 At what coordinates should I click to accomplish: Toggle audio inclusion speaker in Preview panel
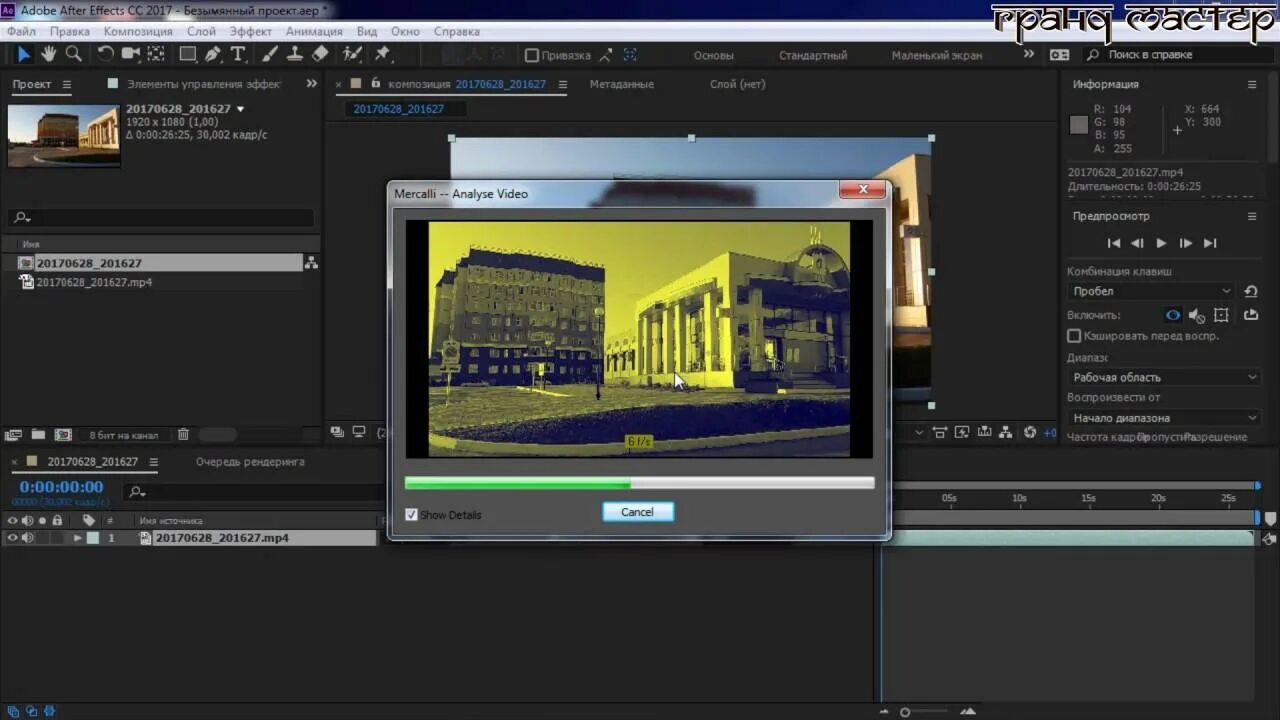(x=1197, y=315)
